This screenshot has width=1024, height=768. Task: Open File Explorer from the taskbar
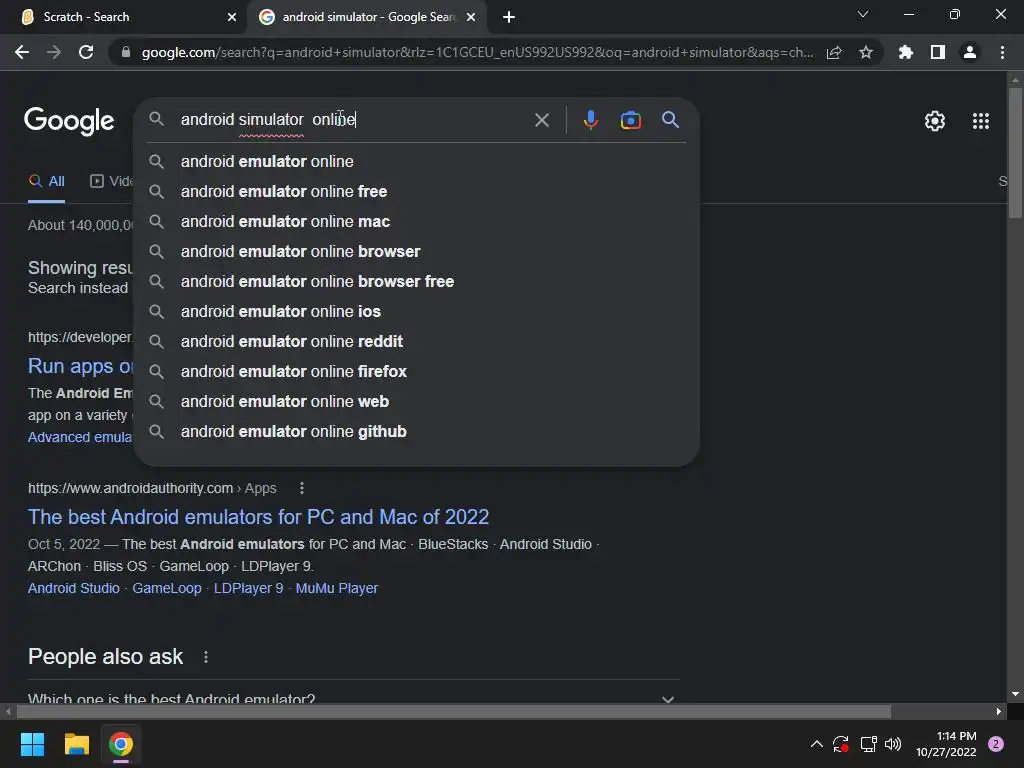pos(76,744)
